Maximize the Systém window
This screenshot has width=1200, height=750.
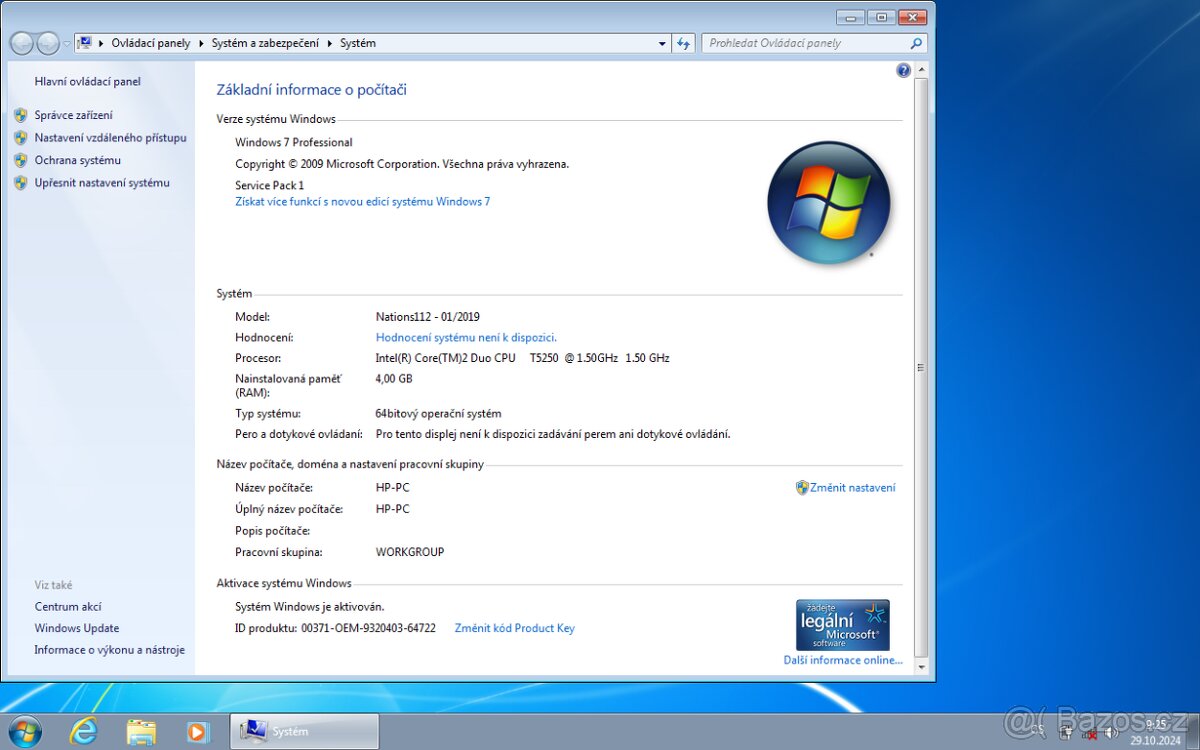click(x=881, y=17)
